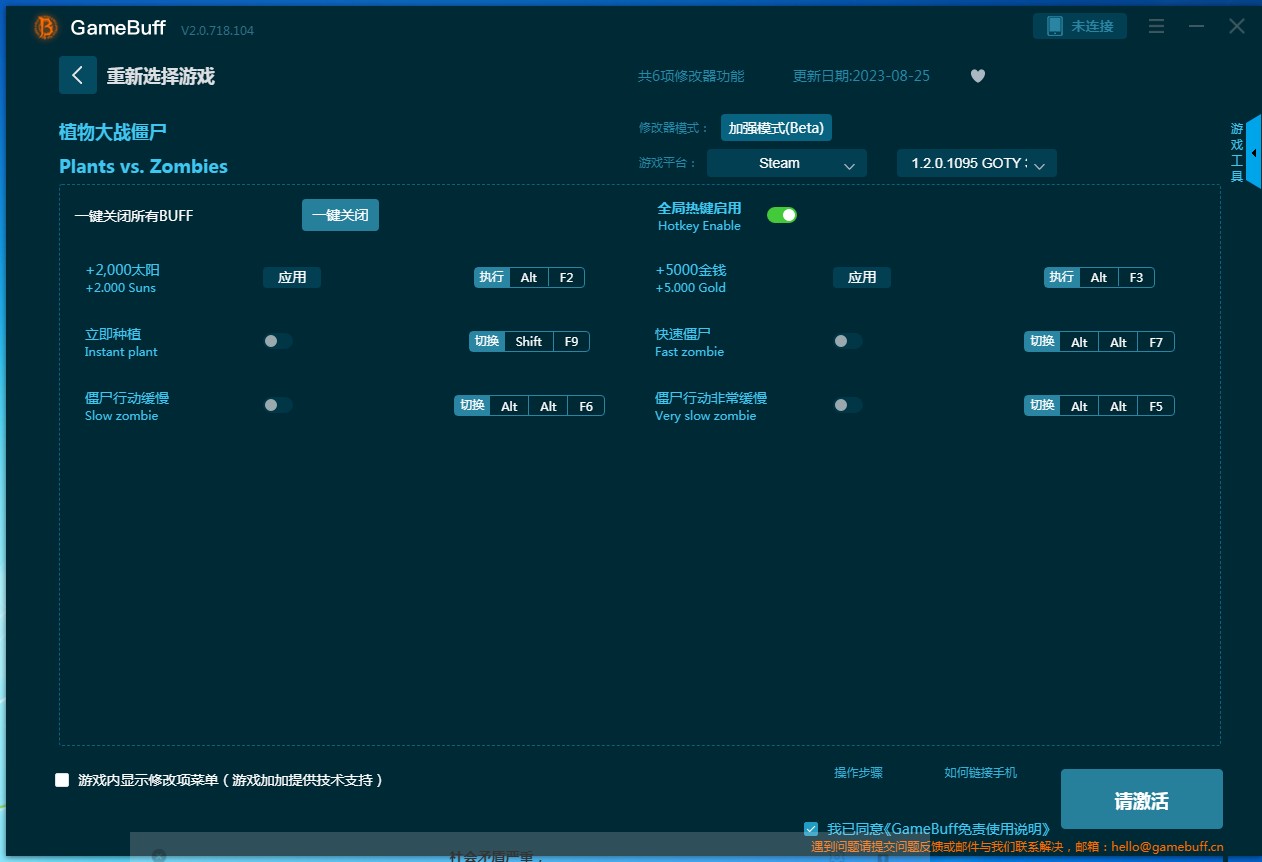Click the large activate button
Viewport: 1262px width, 862px height.
(1141, 800)
